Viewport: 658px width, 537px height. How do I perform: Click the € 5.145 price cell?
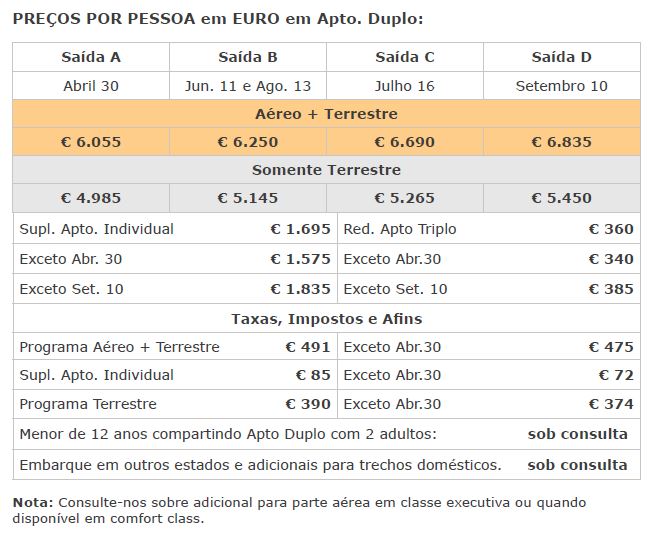point(248,198)
